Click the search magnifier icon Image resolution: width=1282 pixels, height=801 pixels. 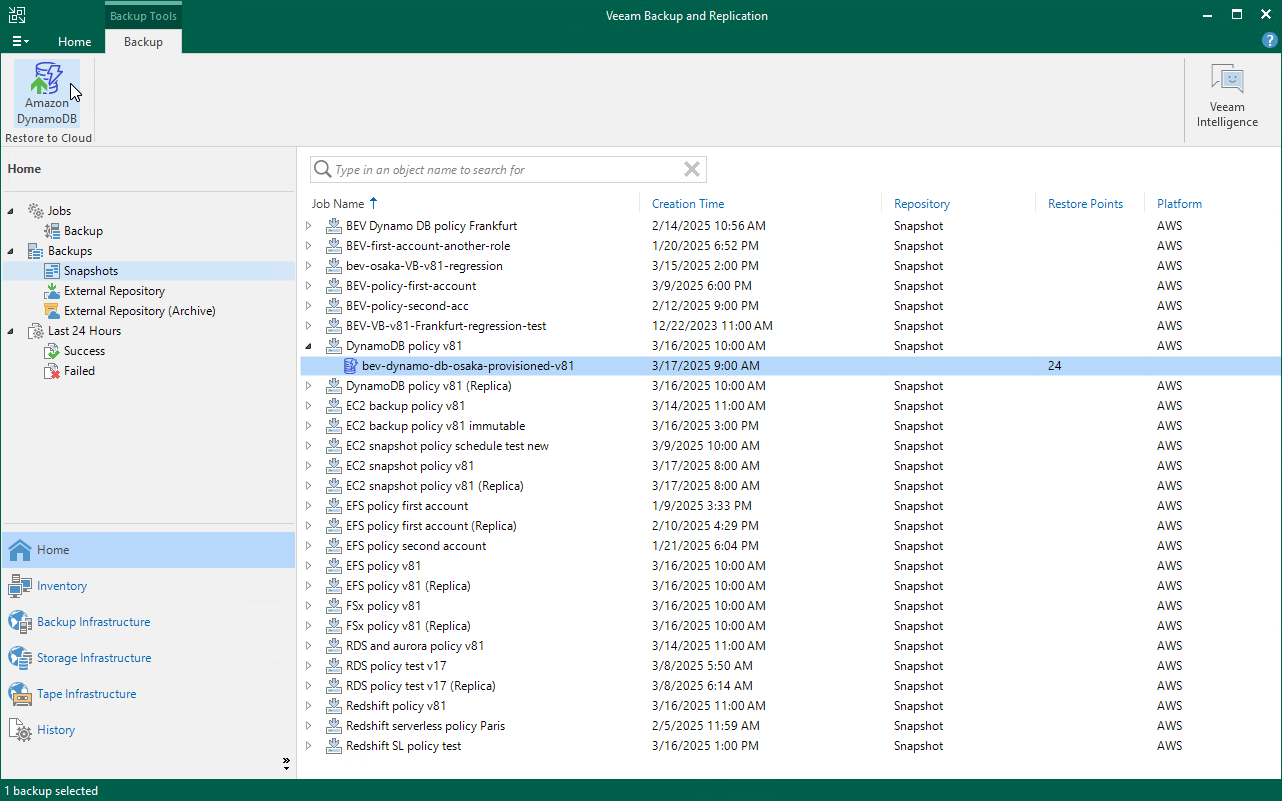(323, 170)
